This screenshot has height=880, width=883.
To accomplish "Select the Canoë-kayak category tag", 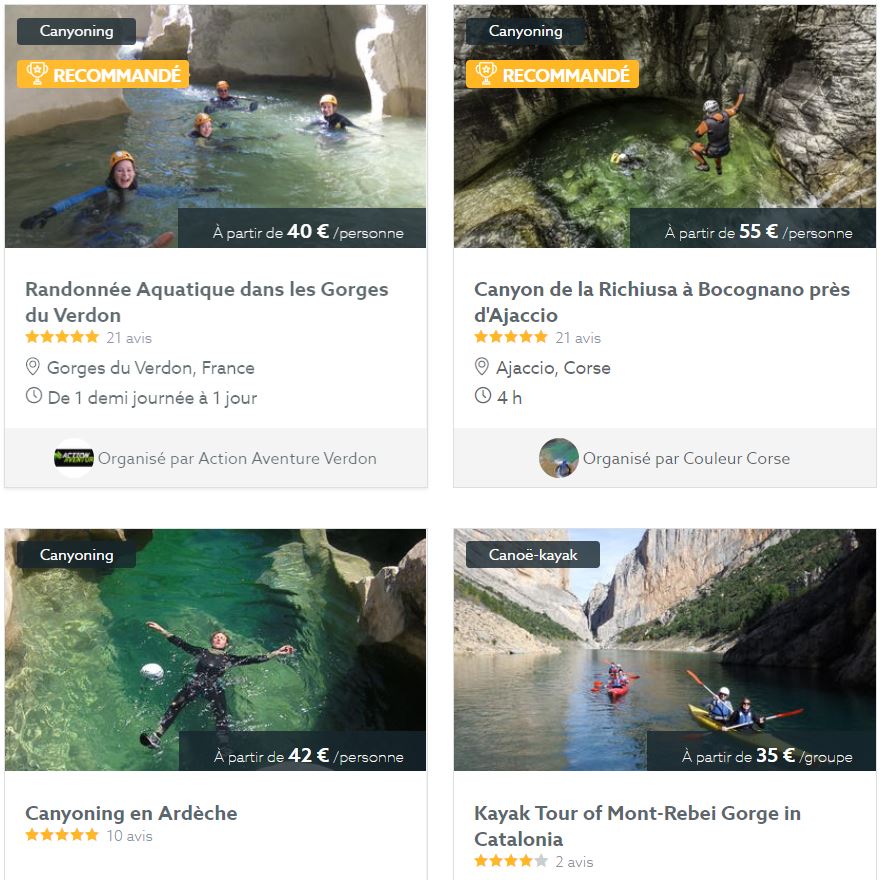I will point(533,555).
